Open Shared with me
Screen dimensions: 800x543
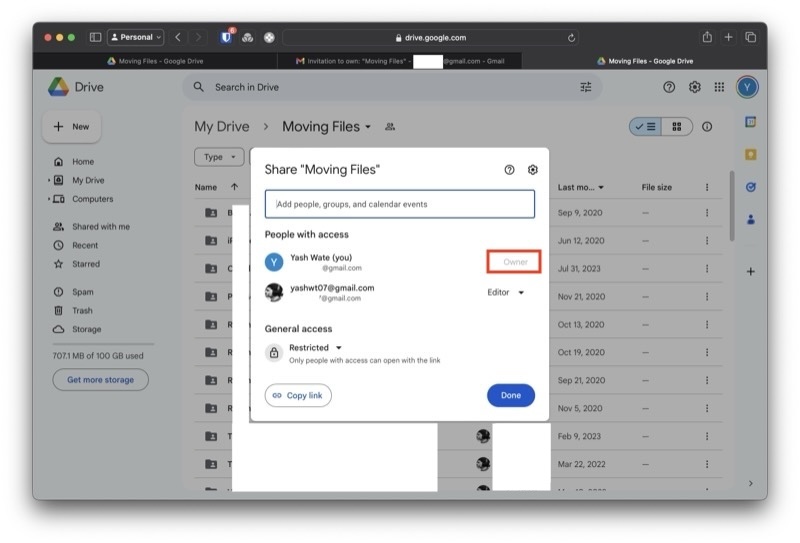92,227
